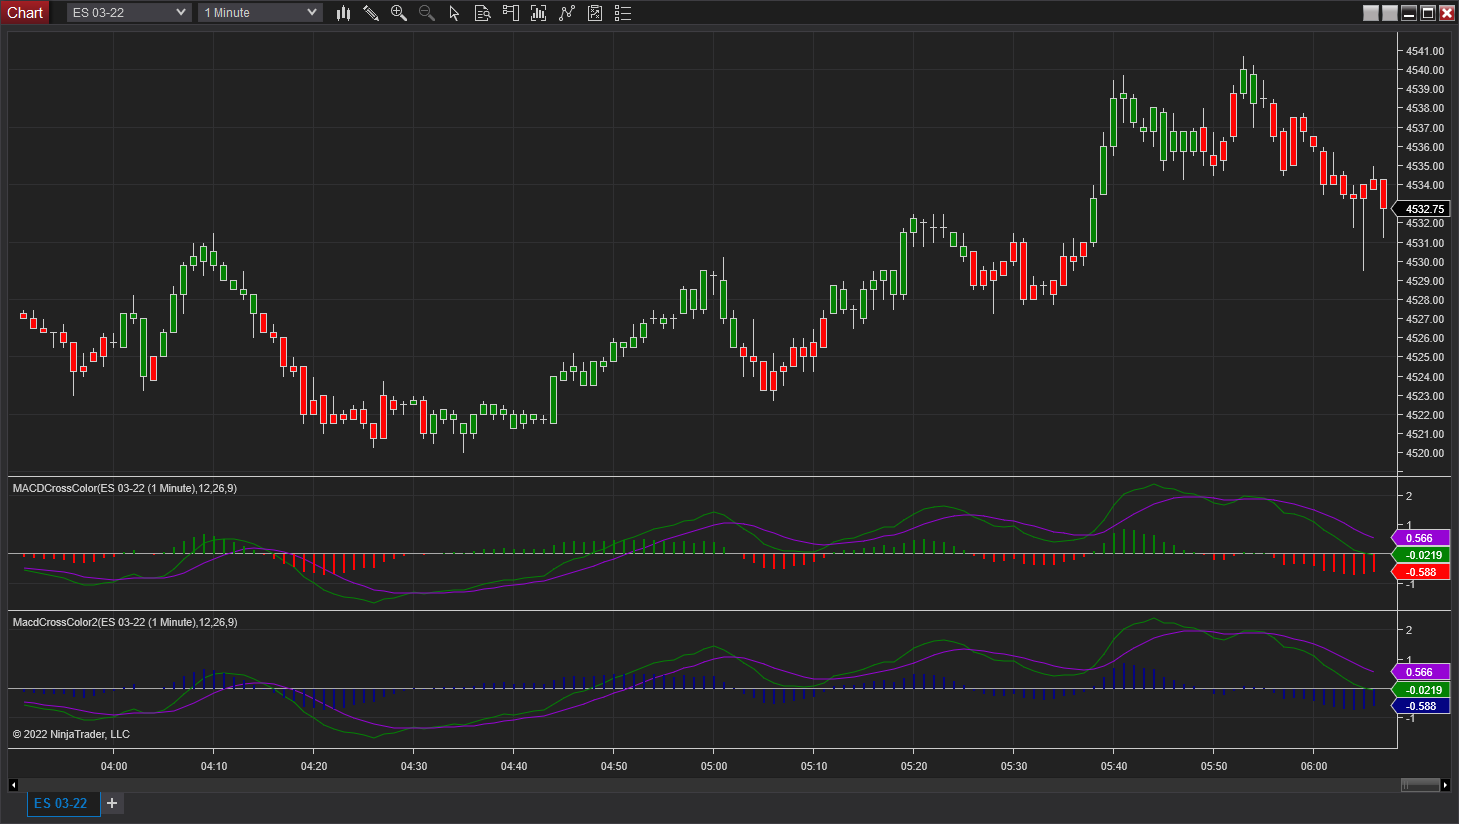The width and height of the screenshot is (1459, 824).
Task: Open the chart properties icon
Action: coord(595,13)
